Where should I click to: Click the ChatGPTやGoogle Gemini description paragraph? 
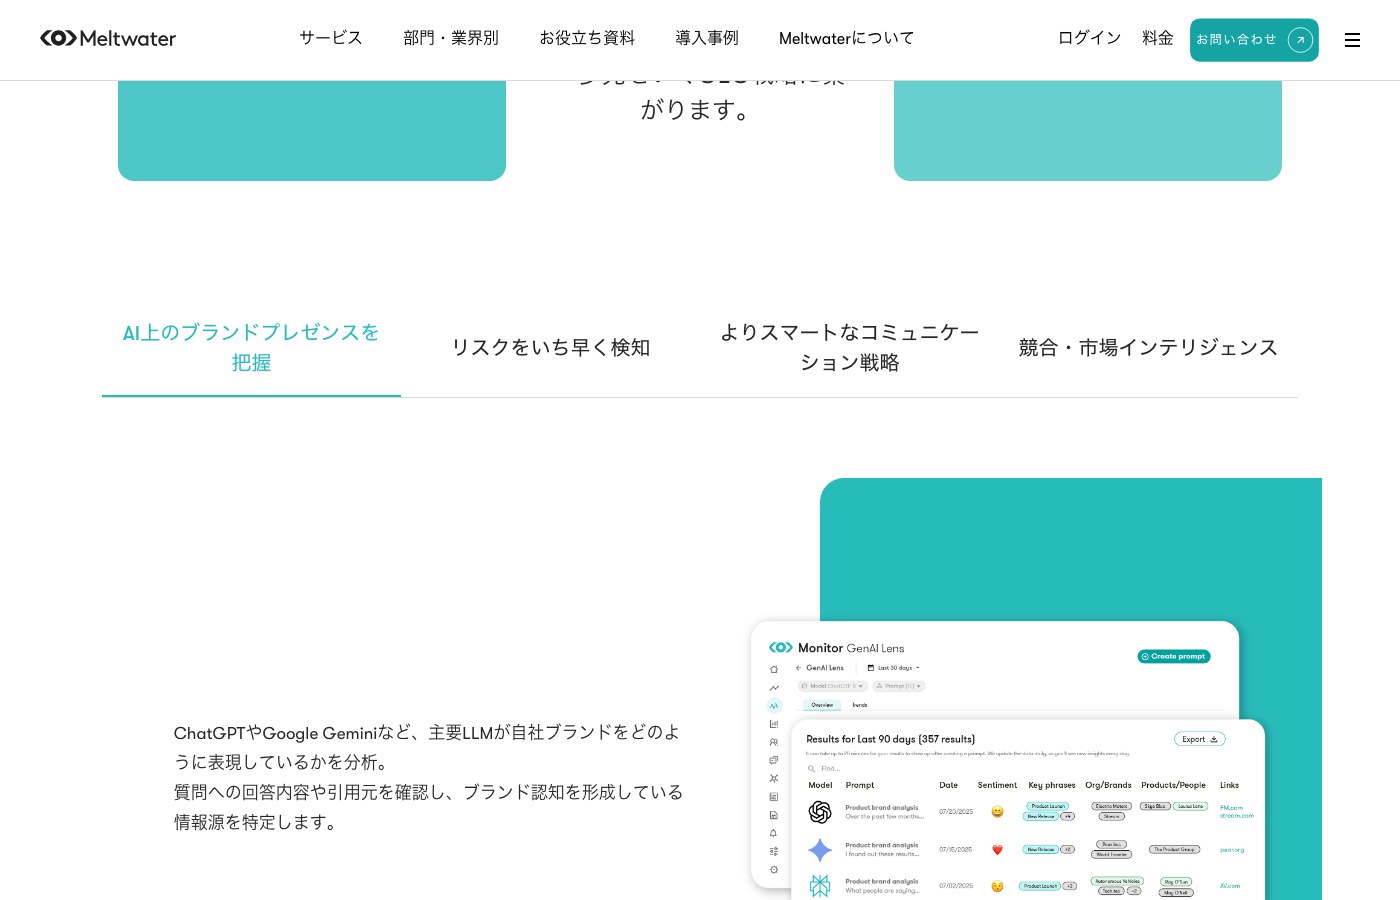[429, 777]
